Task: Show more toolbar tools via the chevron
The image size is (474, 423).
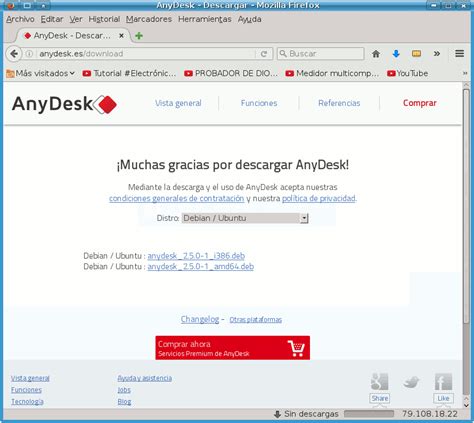Action: tap(437, 53)
